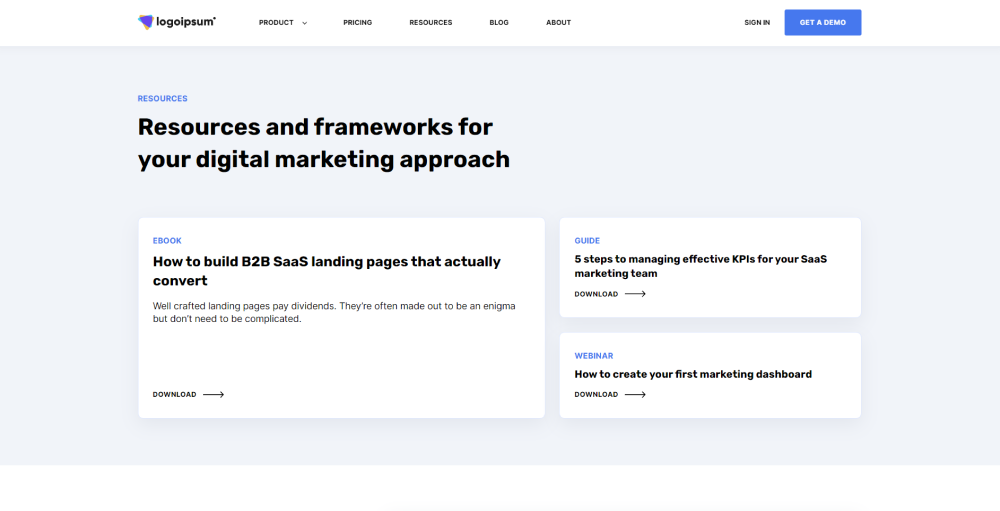The image size is (1000, 511).
Task: Click the logoipsum logo icon
Action: tap(146, 22)
